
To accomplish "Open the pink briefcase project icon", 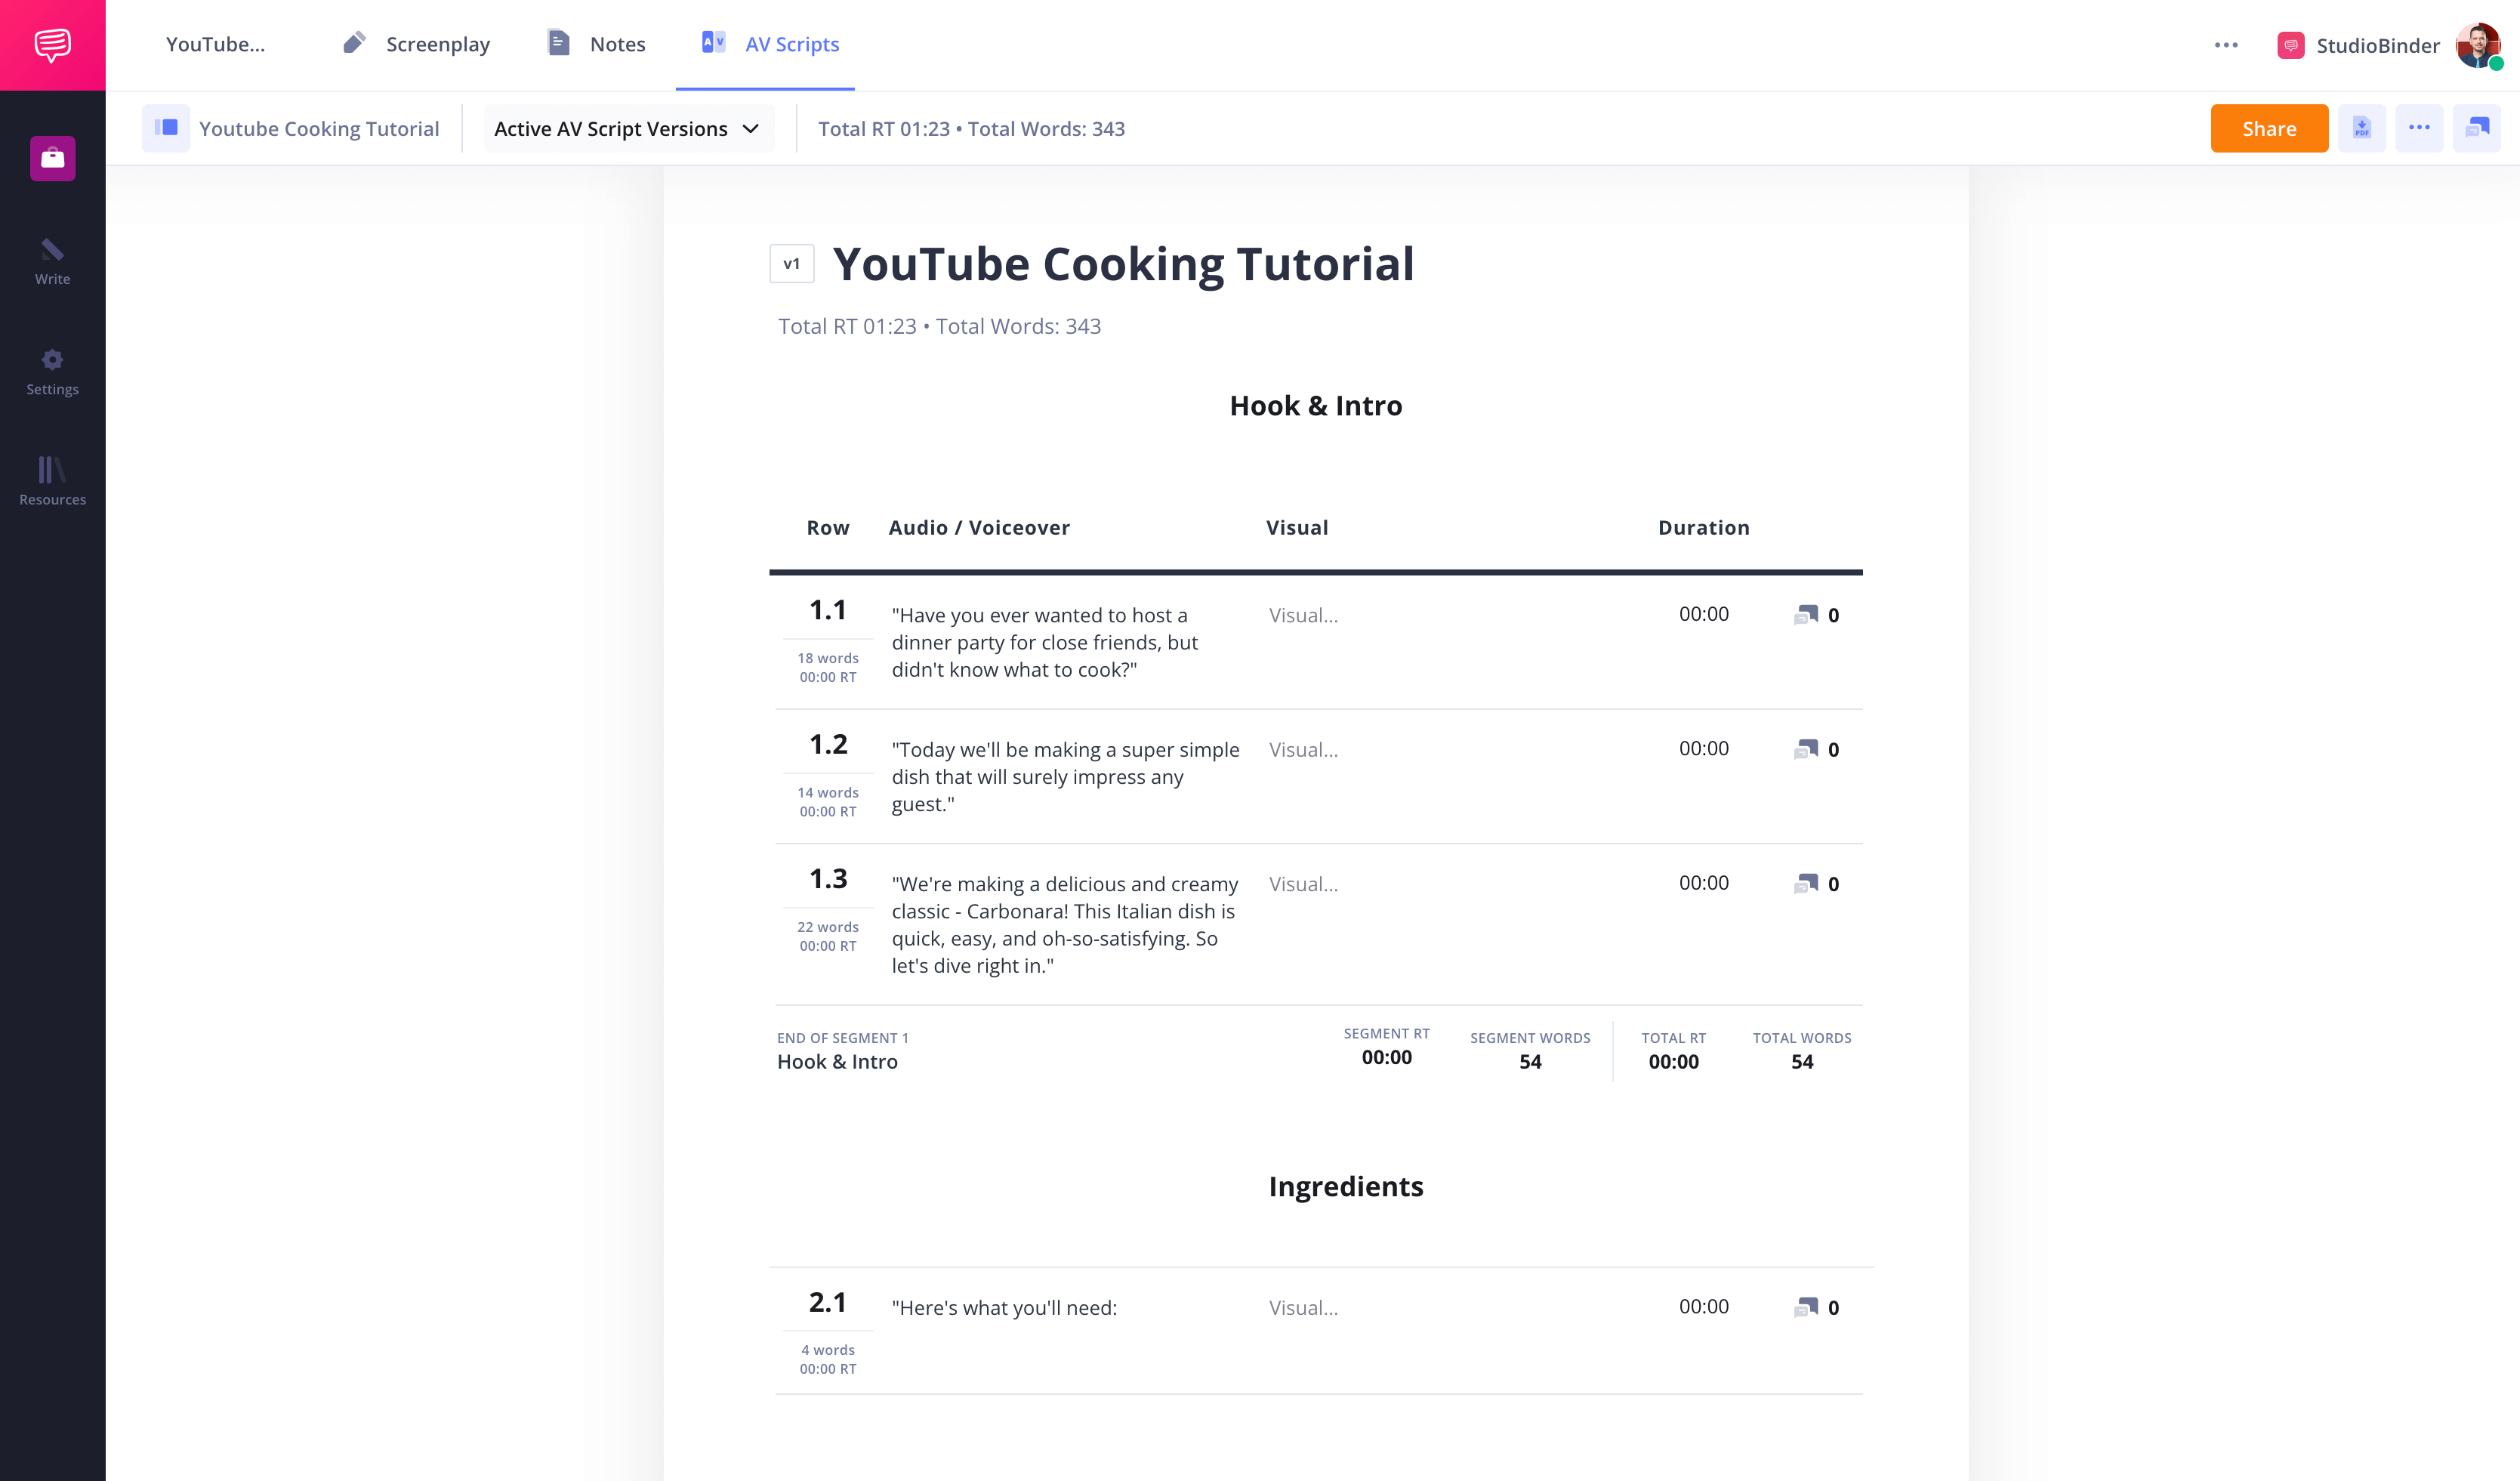I will click(52, 158).
